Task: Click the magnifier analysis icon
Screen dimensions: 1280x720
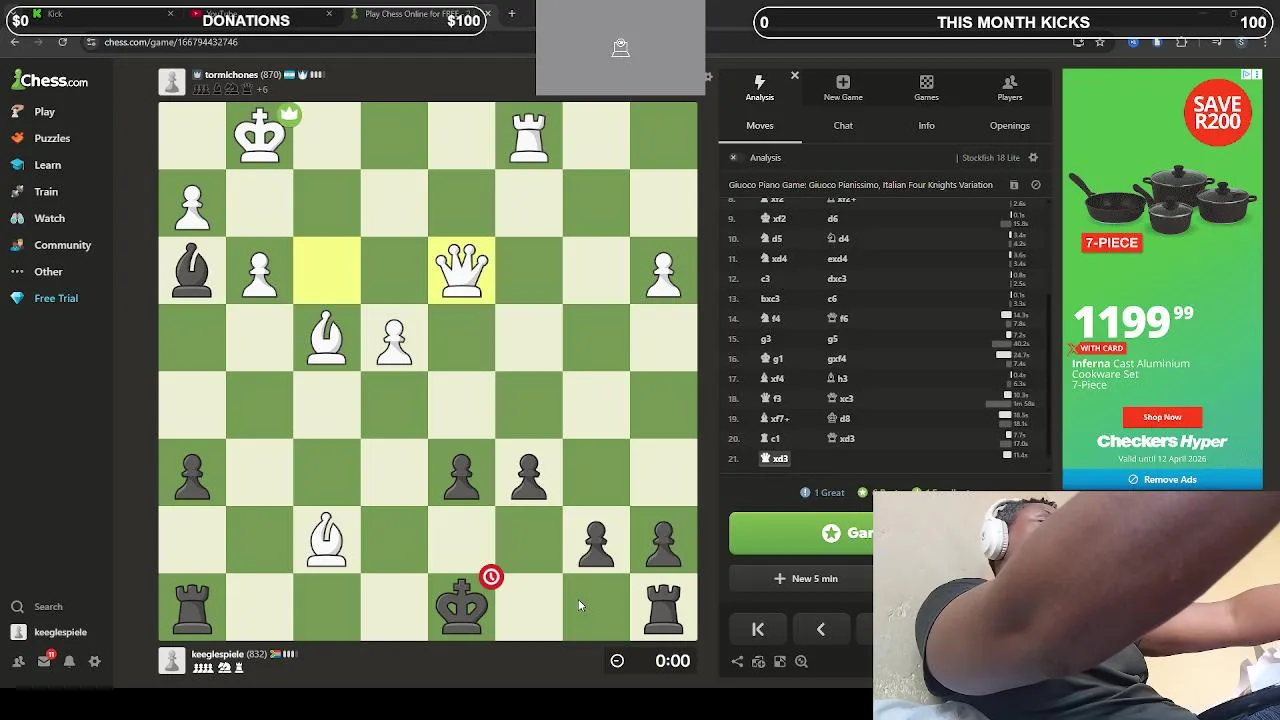Action: click(801, 661)
